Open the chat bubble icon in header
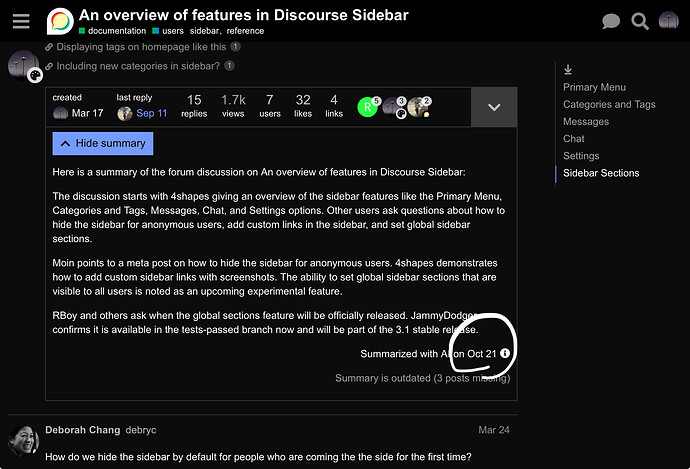The image size is (690, 469). (611, 21)
